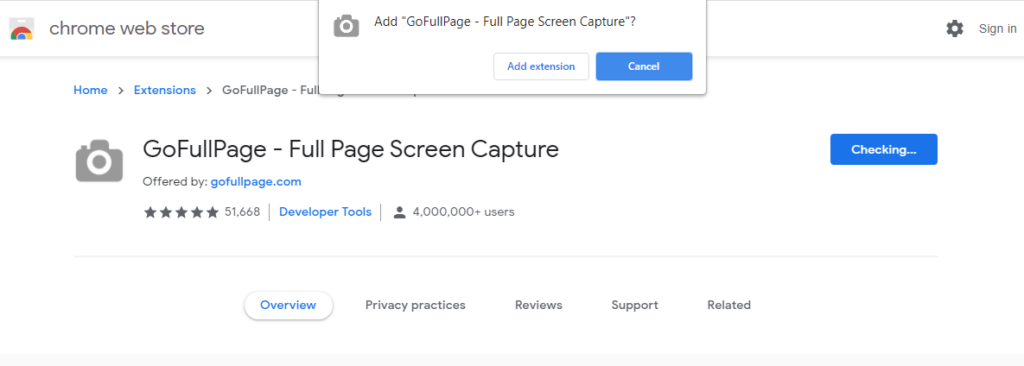Click the camera icon in the Add dialog

click(x=346, y=26)
